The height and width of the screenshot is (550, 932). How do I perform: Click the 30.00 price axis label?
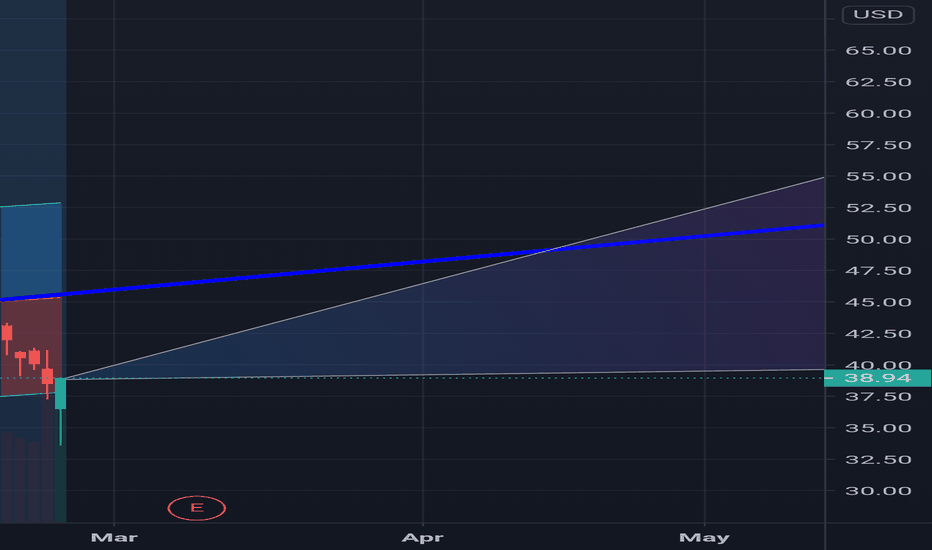[x=878, y=491]
